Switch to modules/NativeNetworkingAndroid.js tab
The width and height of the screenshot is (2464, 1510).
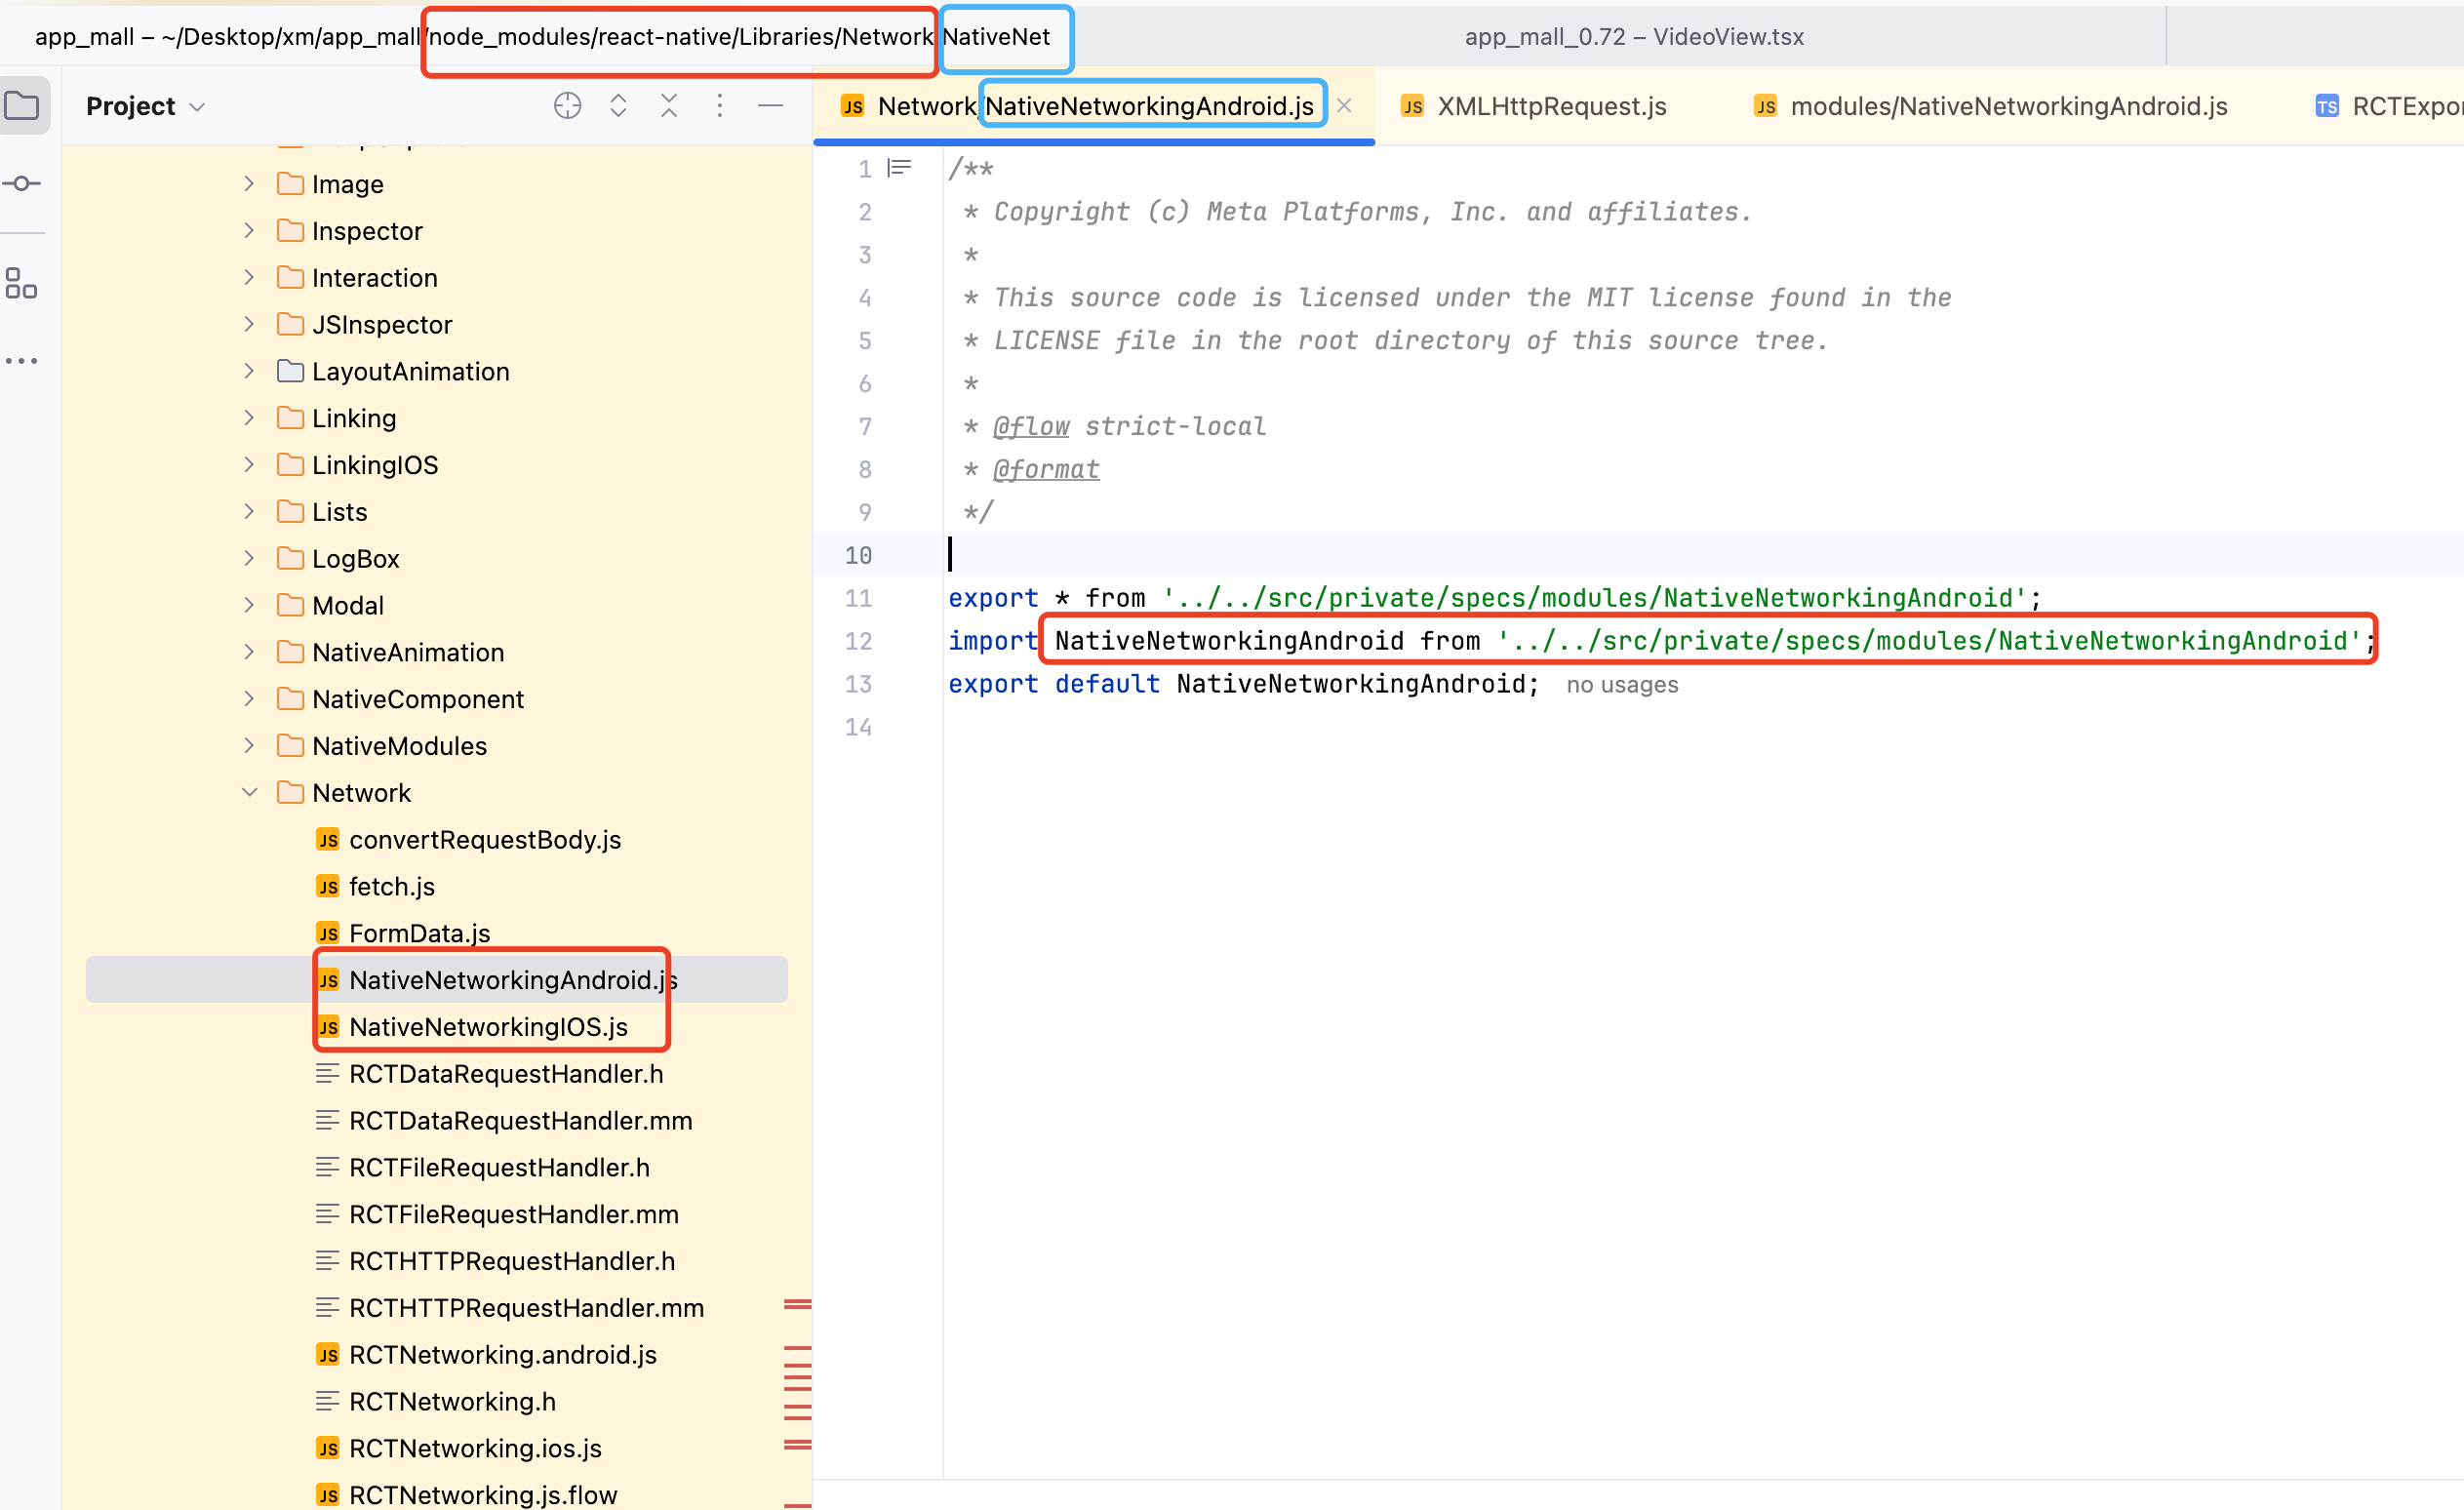pos(2007,106)
